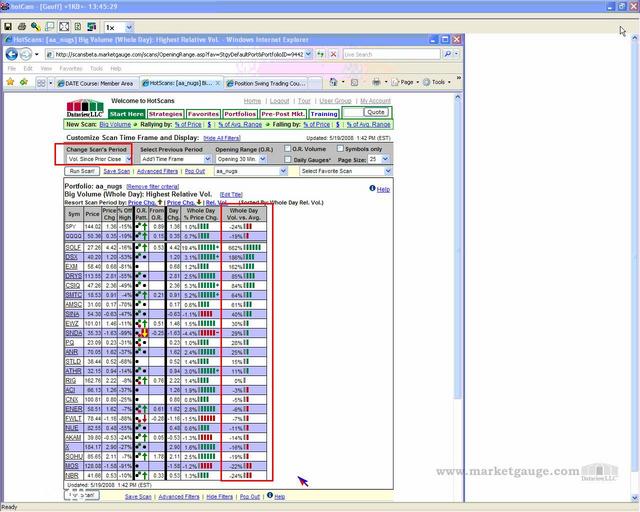This screenshot has width=640, height=512.
Task: Click the Quote button
Action: point(376,112)
